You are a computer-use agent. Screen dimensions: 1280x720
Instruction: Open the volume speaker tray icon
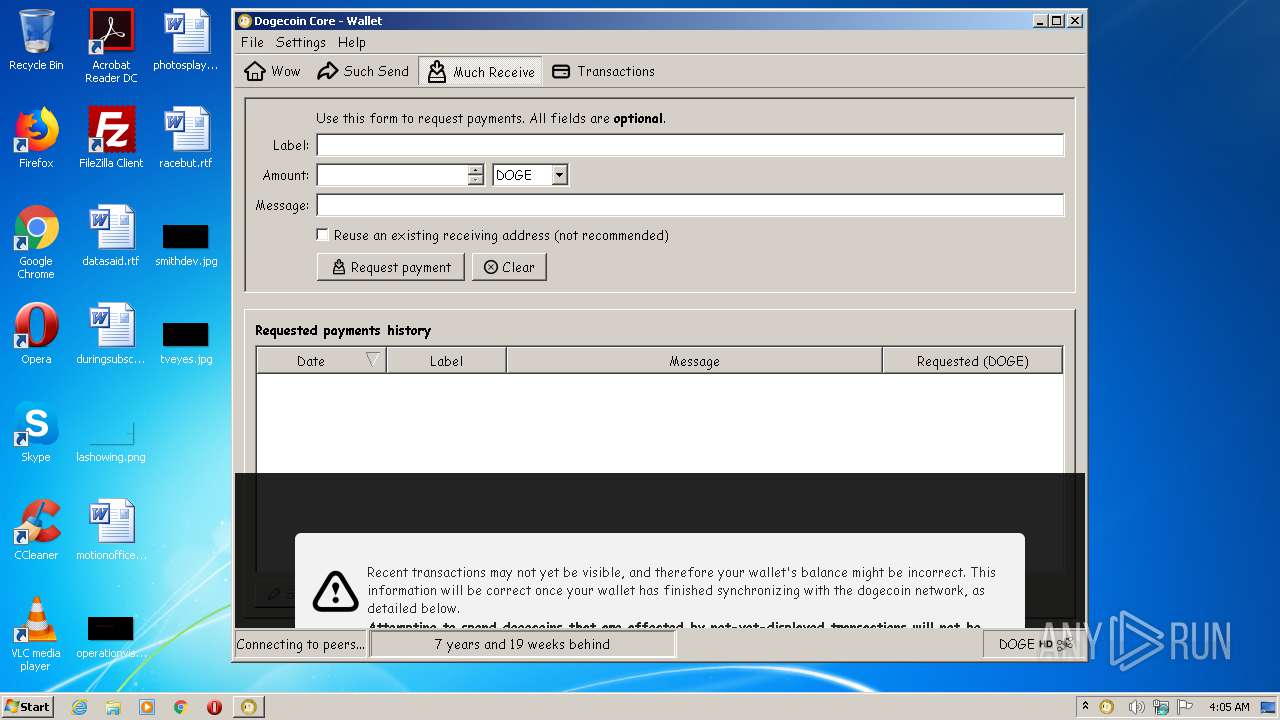pos(1136,707)
